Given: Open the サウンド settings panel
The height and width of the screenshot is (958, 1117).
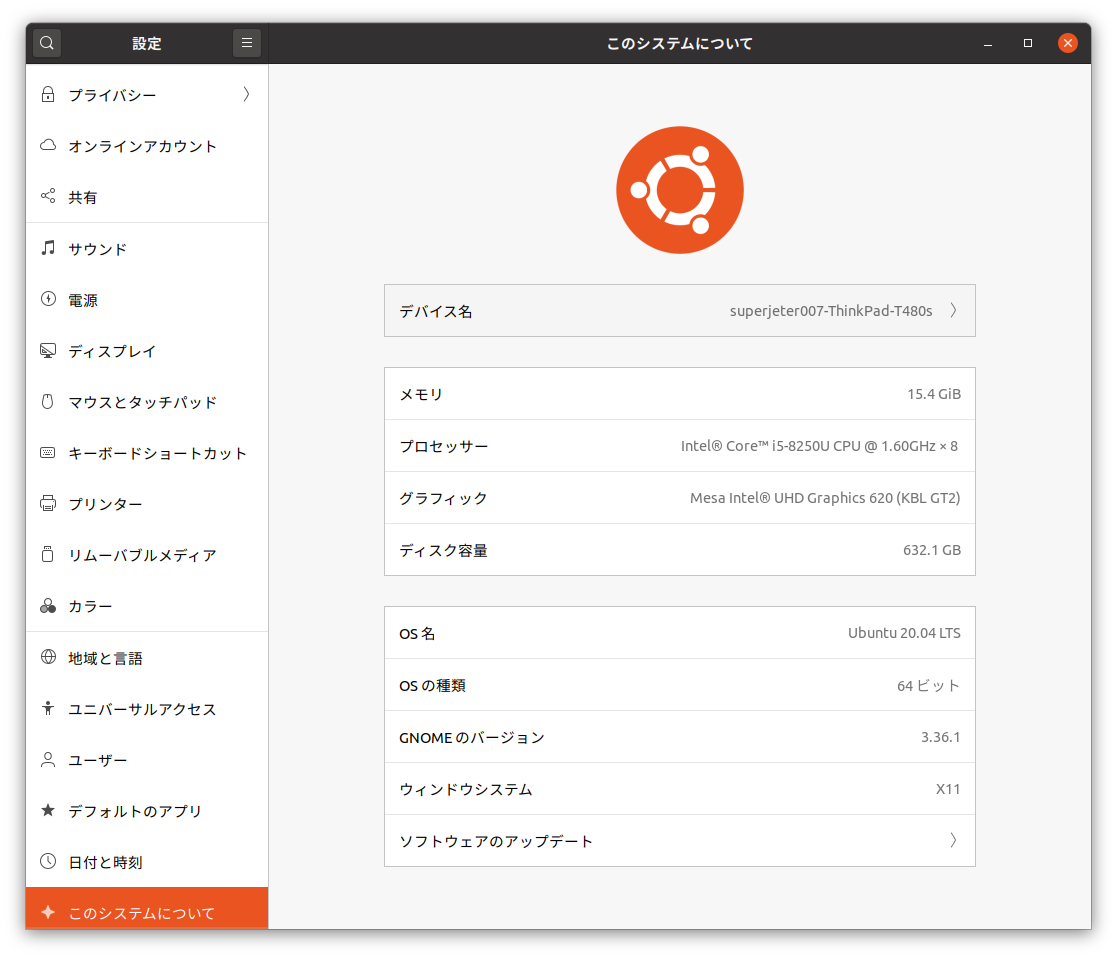Looking at the screenshot, I should [x=147, y=249].
